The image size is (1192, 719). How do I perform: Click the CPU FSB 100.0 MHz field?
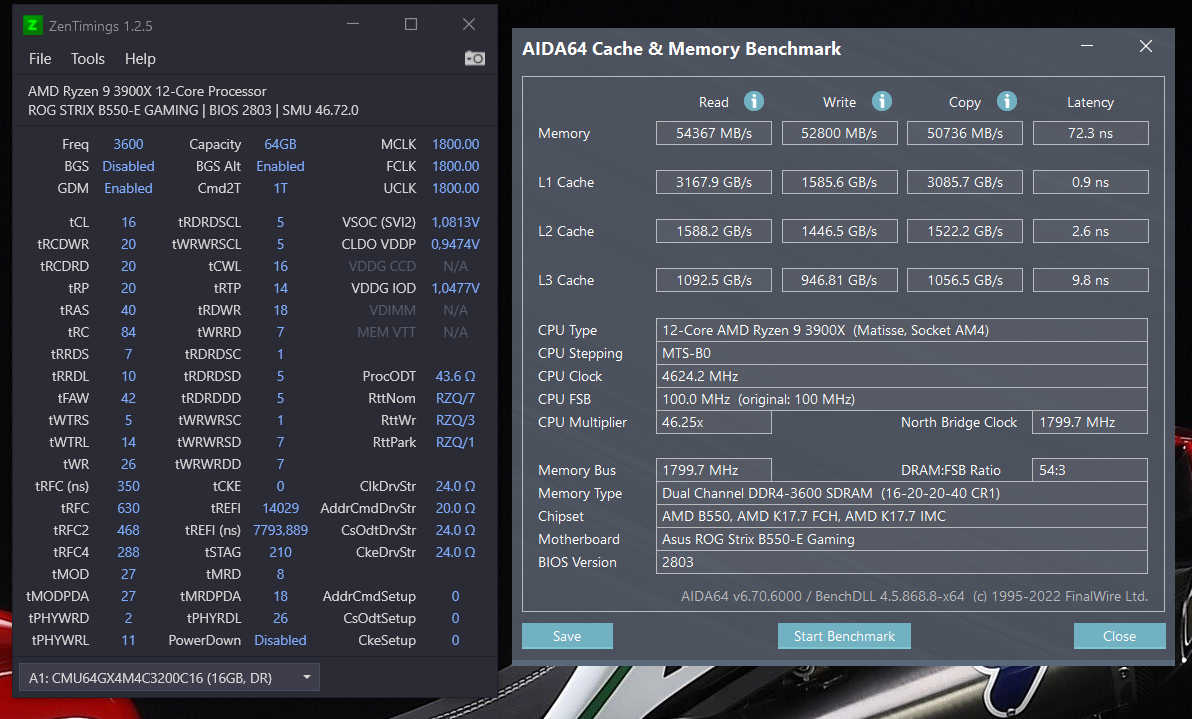coord(902,399)
